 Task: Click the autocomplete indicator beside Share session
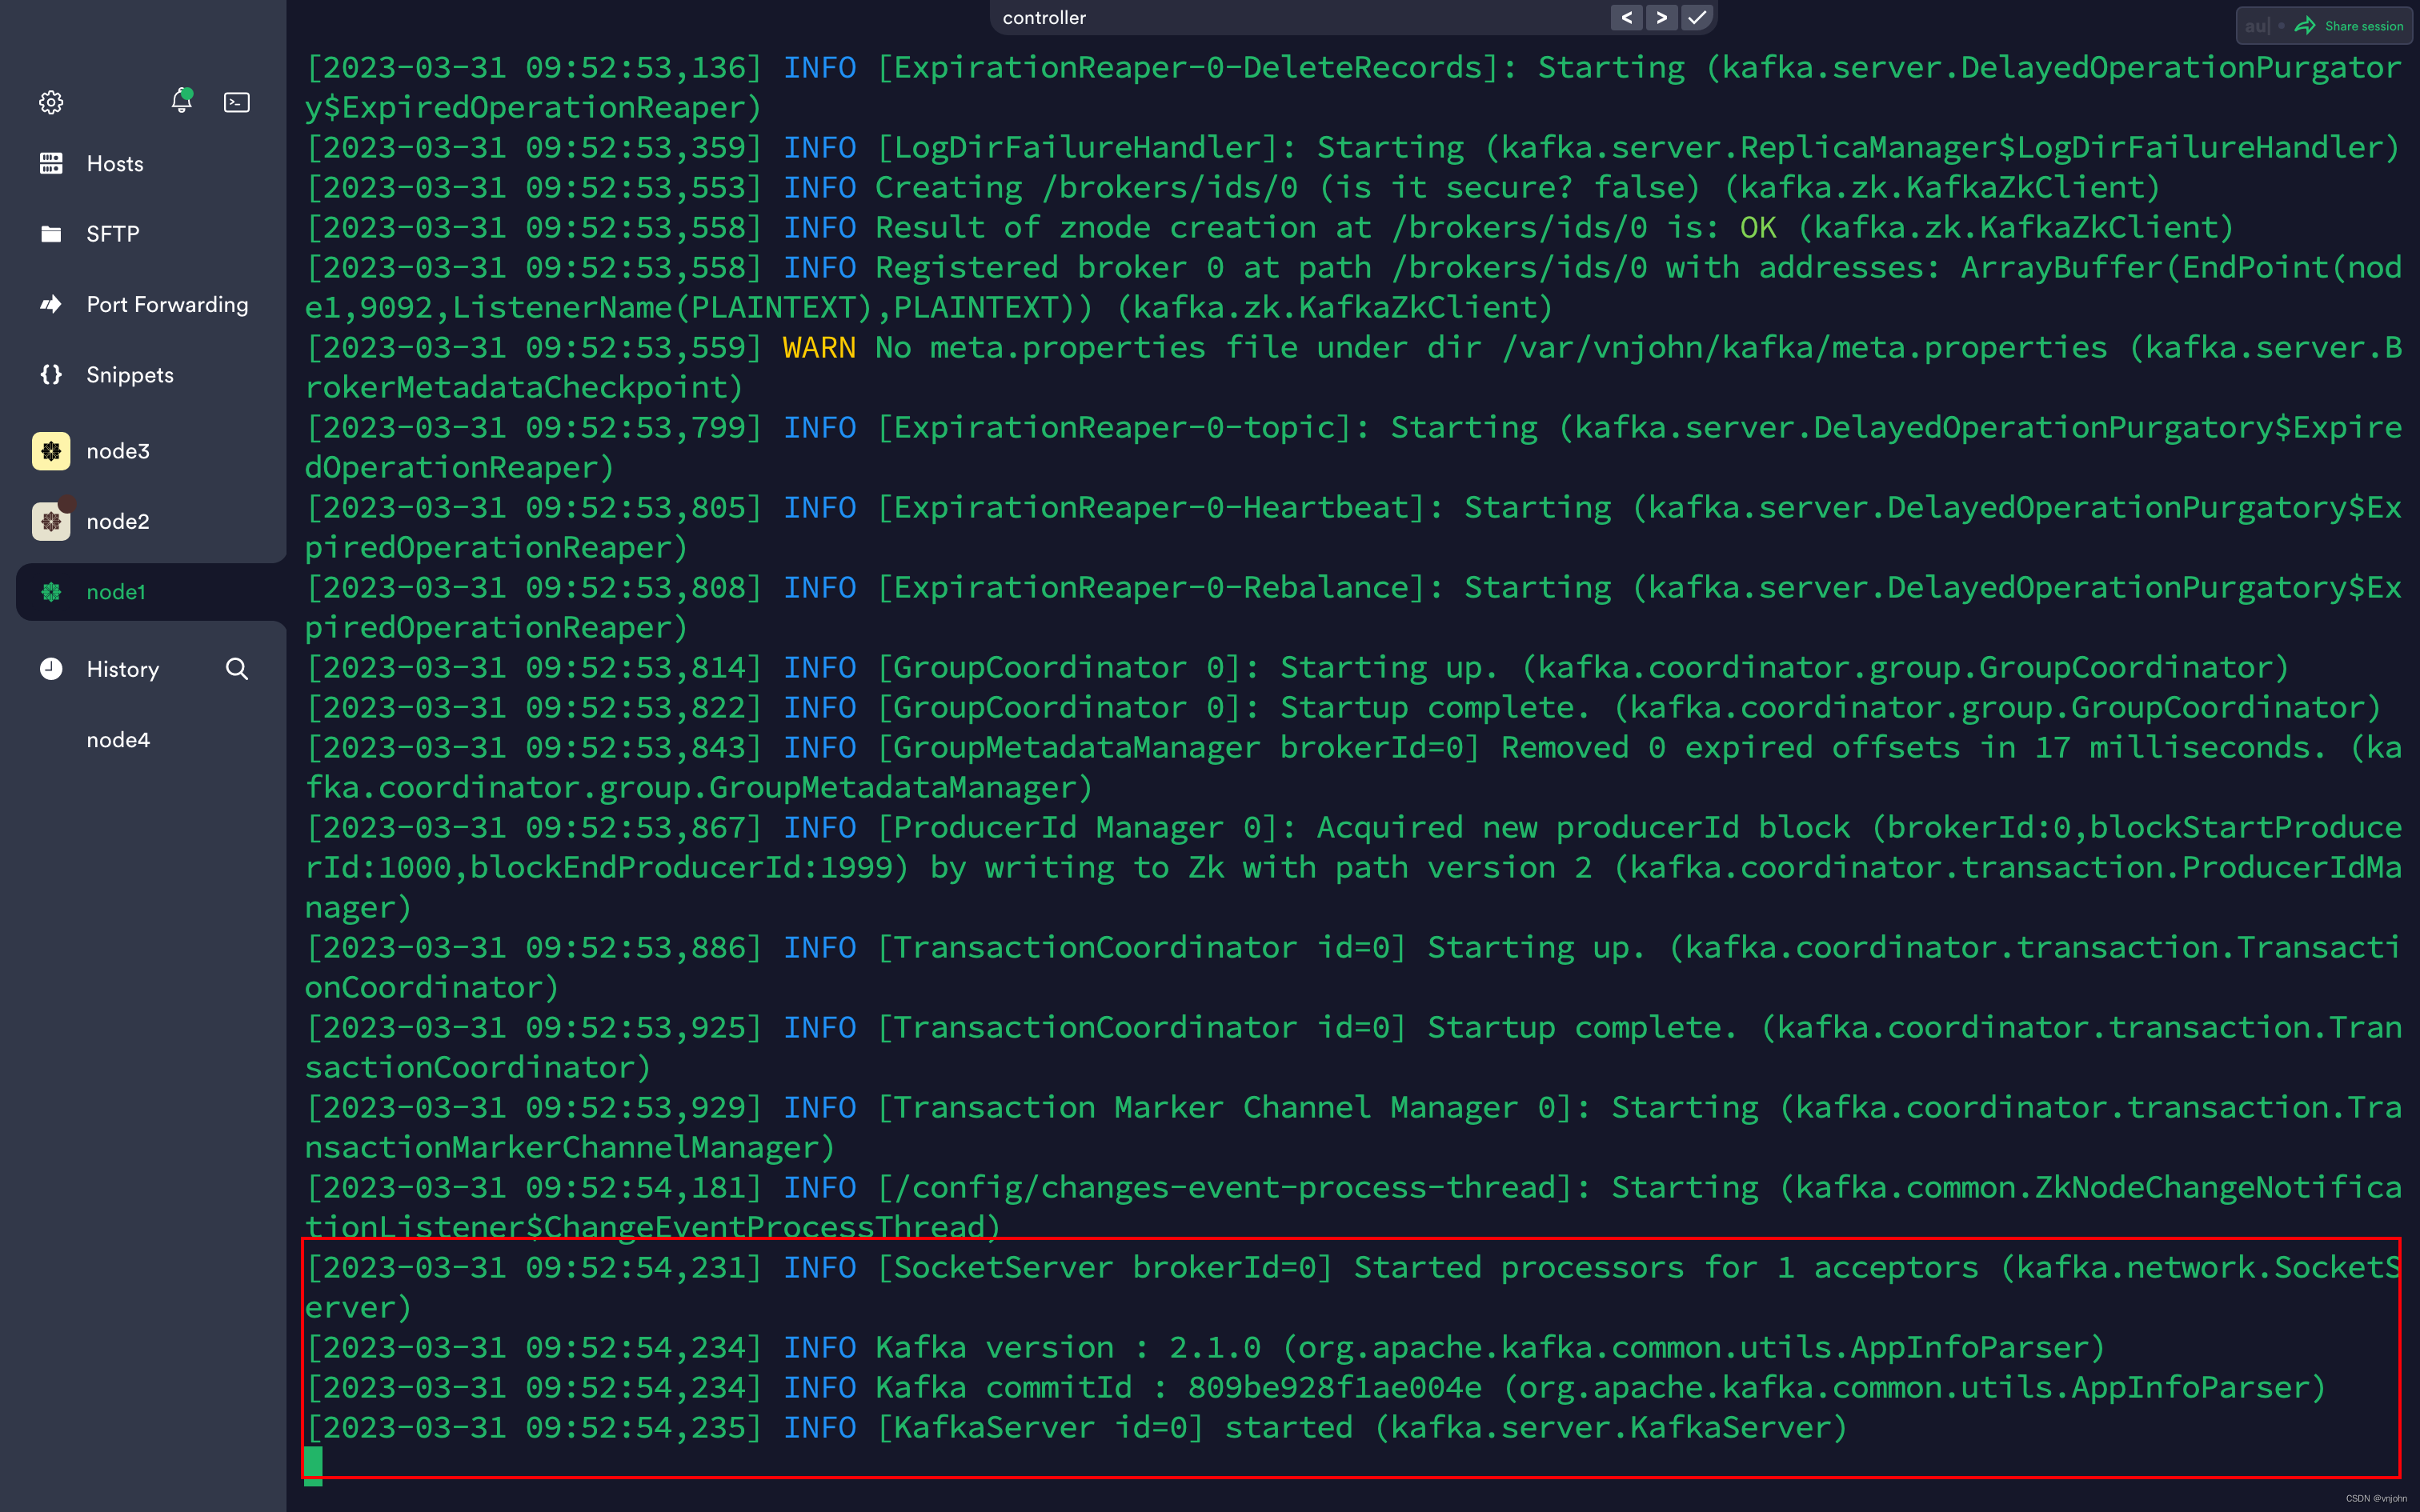coord(2257,26)
